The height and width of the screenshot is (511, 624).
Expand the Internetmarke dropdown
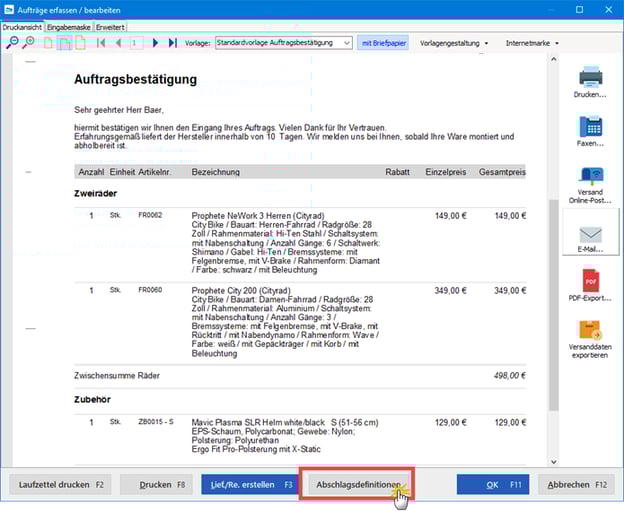[x=531, y=43]
